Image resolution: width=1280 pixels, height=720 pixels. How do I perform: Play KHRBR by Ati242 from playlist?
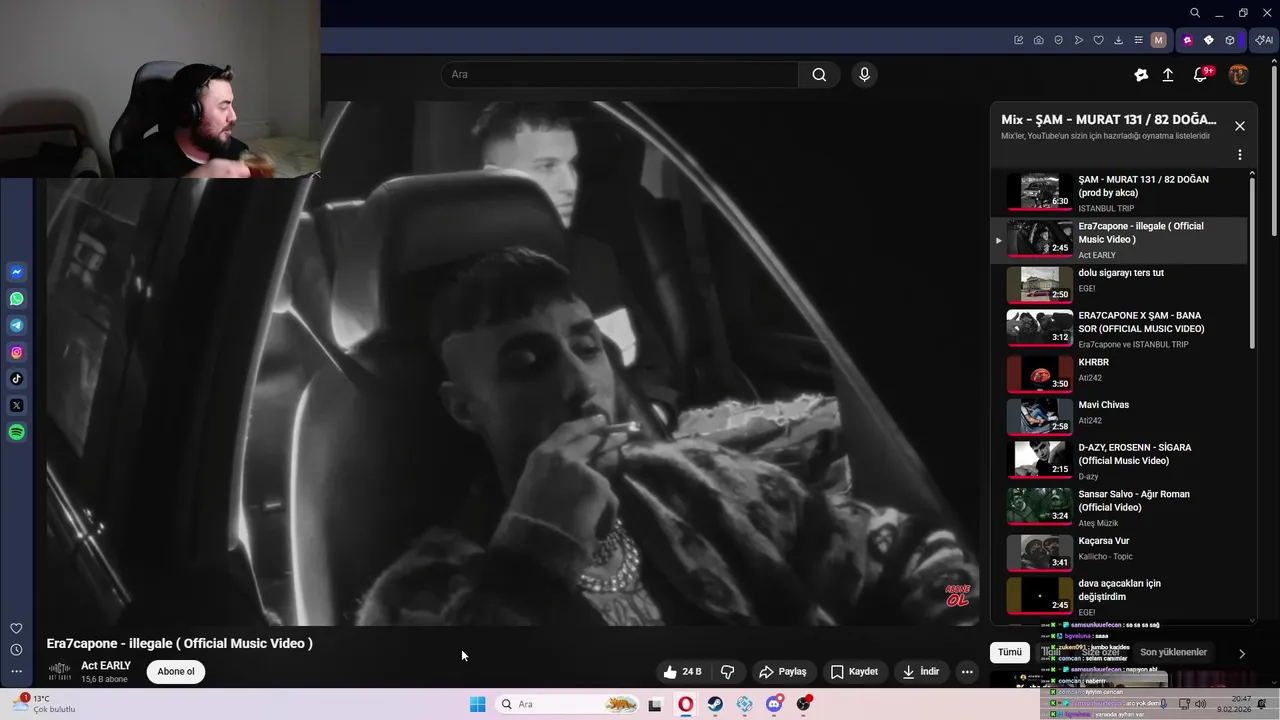(x=1118, y=373)
